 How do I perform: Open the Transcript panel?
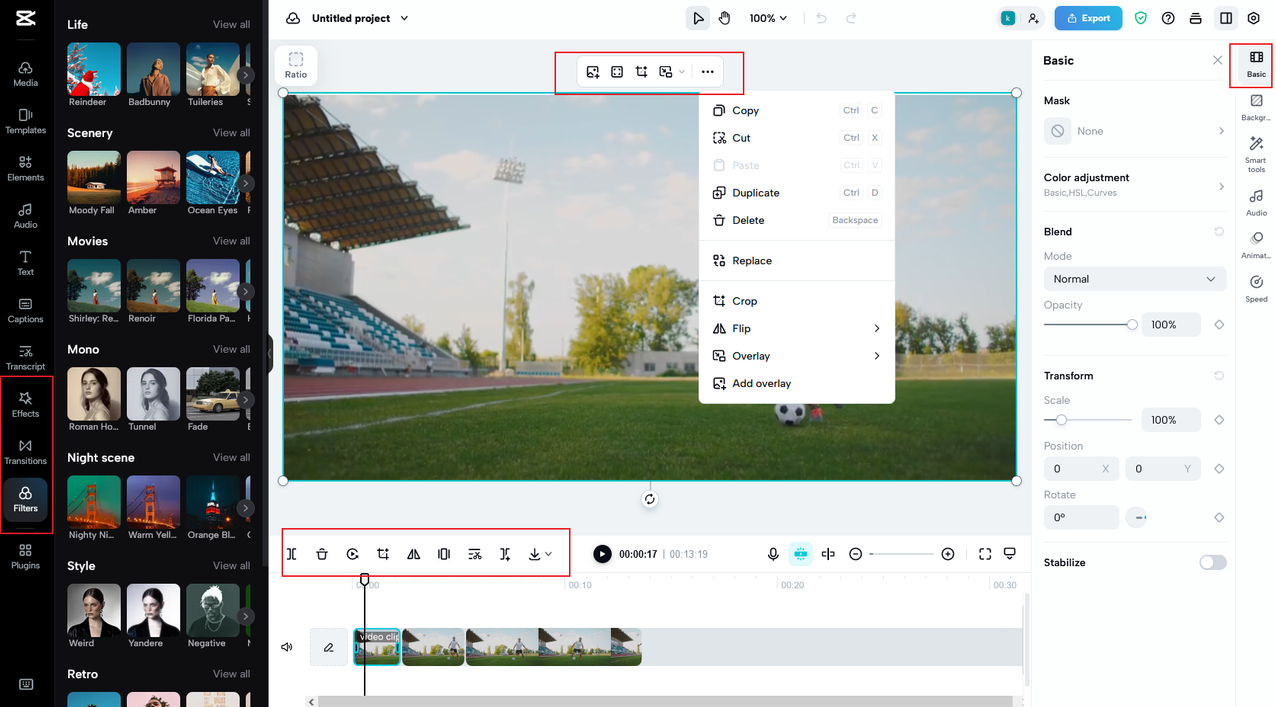pos(26,357)
